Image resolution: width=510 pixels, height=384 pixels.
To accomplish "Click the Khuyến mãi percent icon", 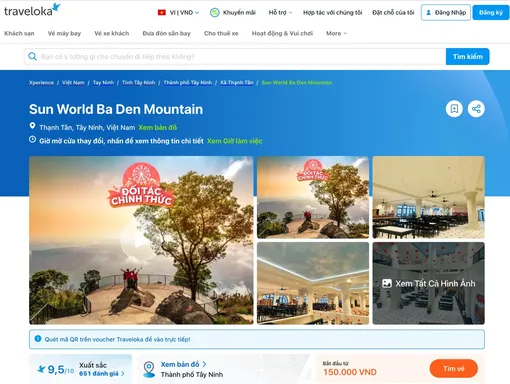I will (x=215, y=13).
